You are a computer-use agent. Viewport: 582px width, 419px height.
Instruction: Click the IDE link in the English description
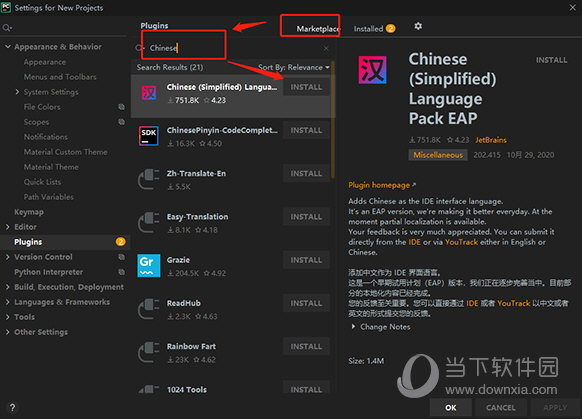[x=414, y=242]
